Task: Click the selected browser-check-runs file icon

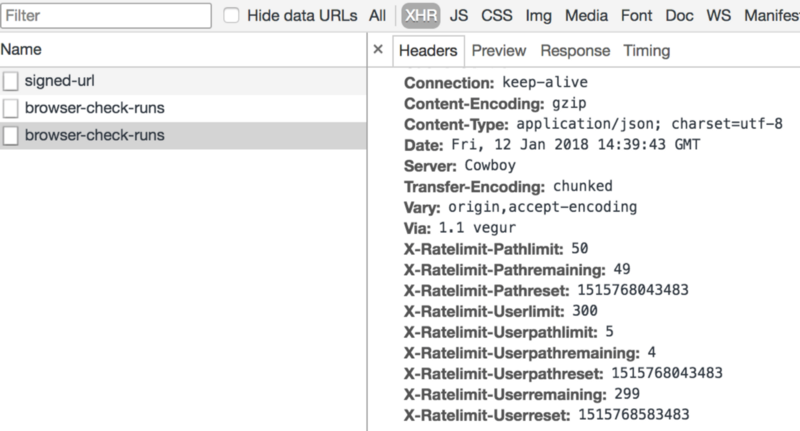Action: coord(11,136)
